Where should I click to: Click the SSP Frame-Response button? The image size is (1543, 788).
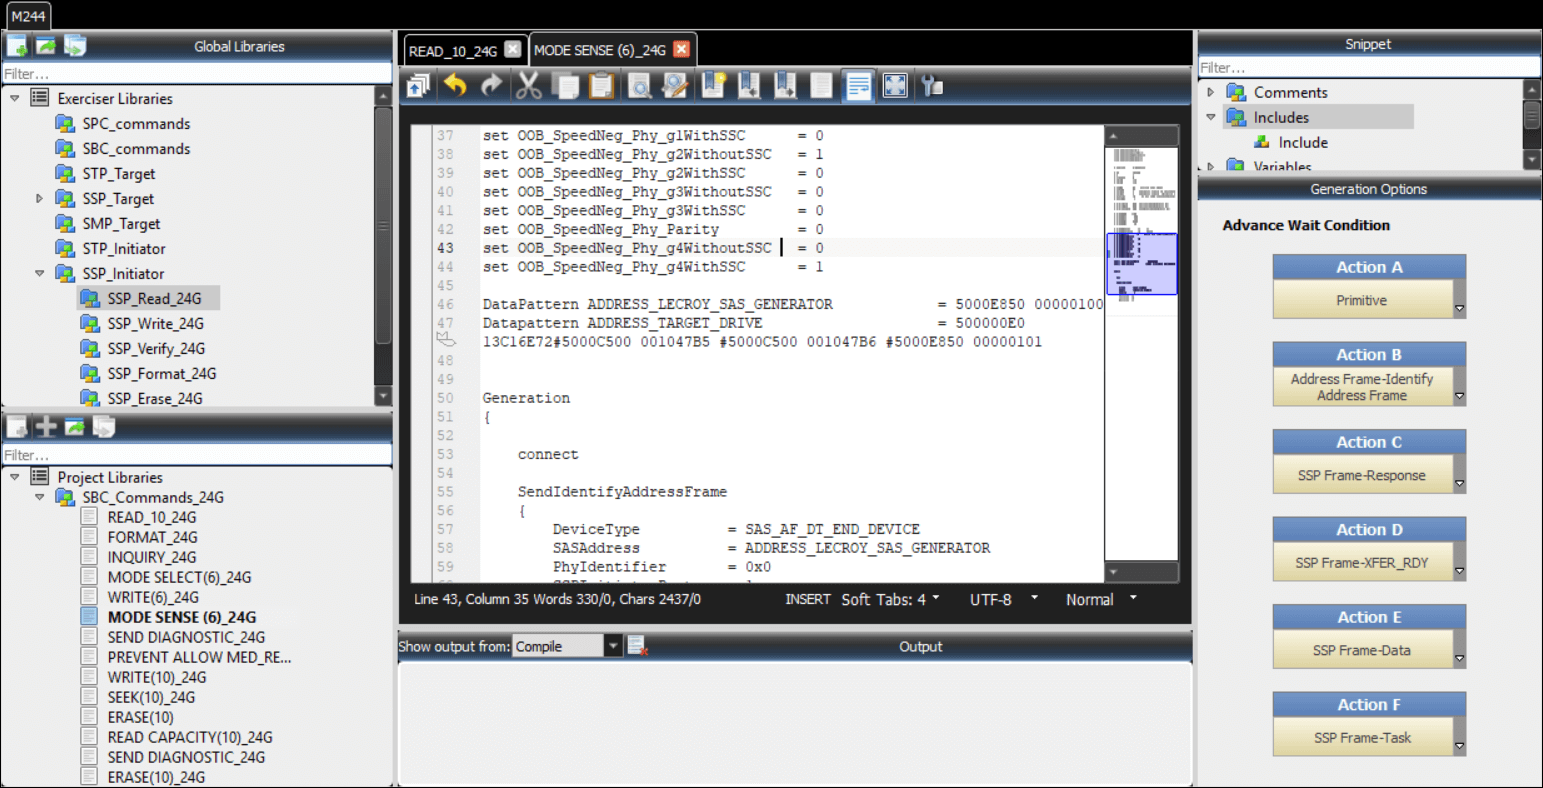[x=1361, y=475]
